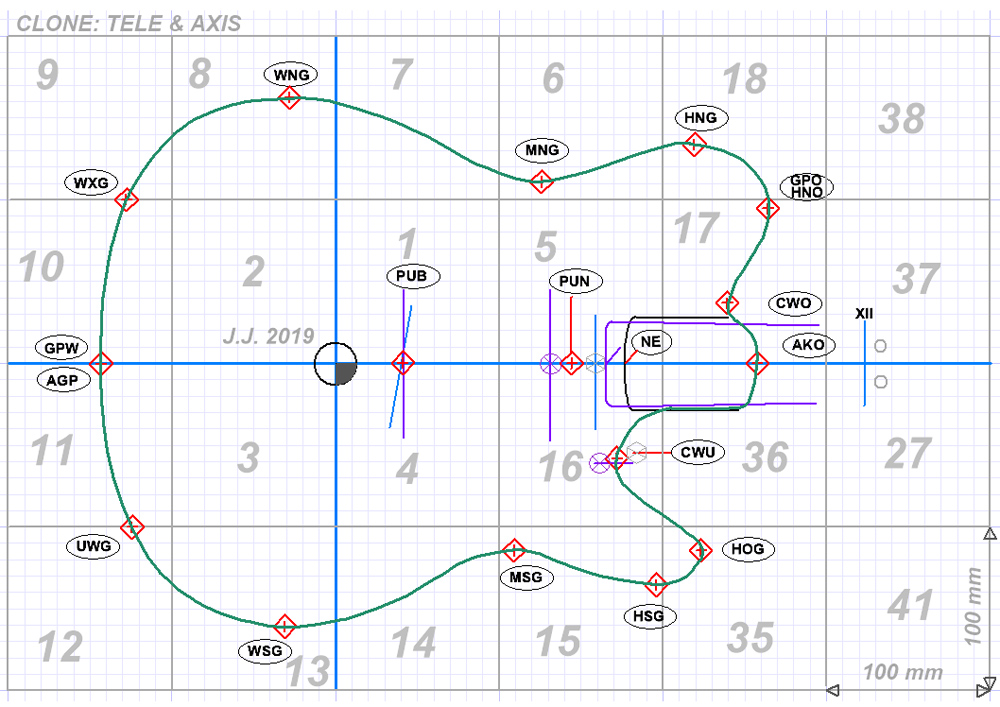Click the GPO HNO oval label
The height and width of the screenshot is (707, 1000).
click(x=806, y=186)
